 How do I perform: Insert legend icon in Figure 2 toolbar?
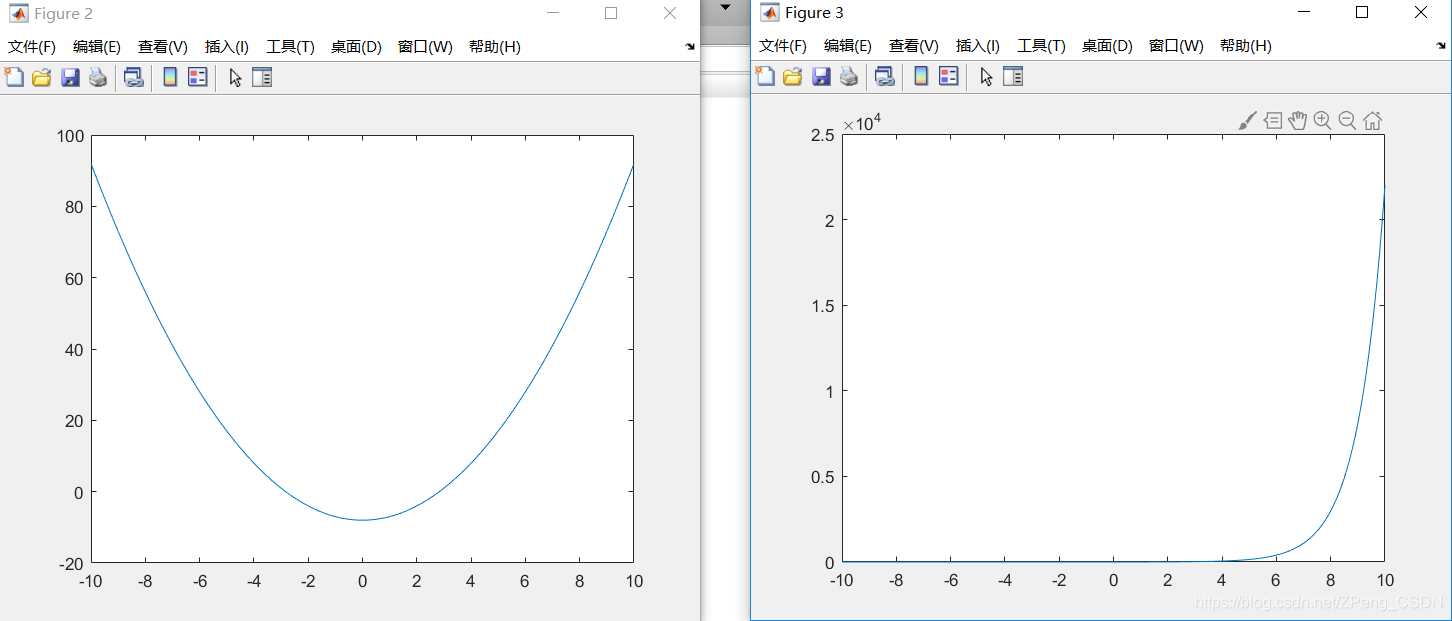click(x=197, y=77)
